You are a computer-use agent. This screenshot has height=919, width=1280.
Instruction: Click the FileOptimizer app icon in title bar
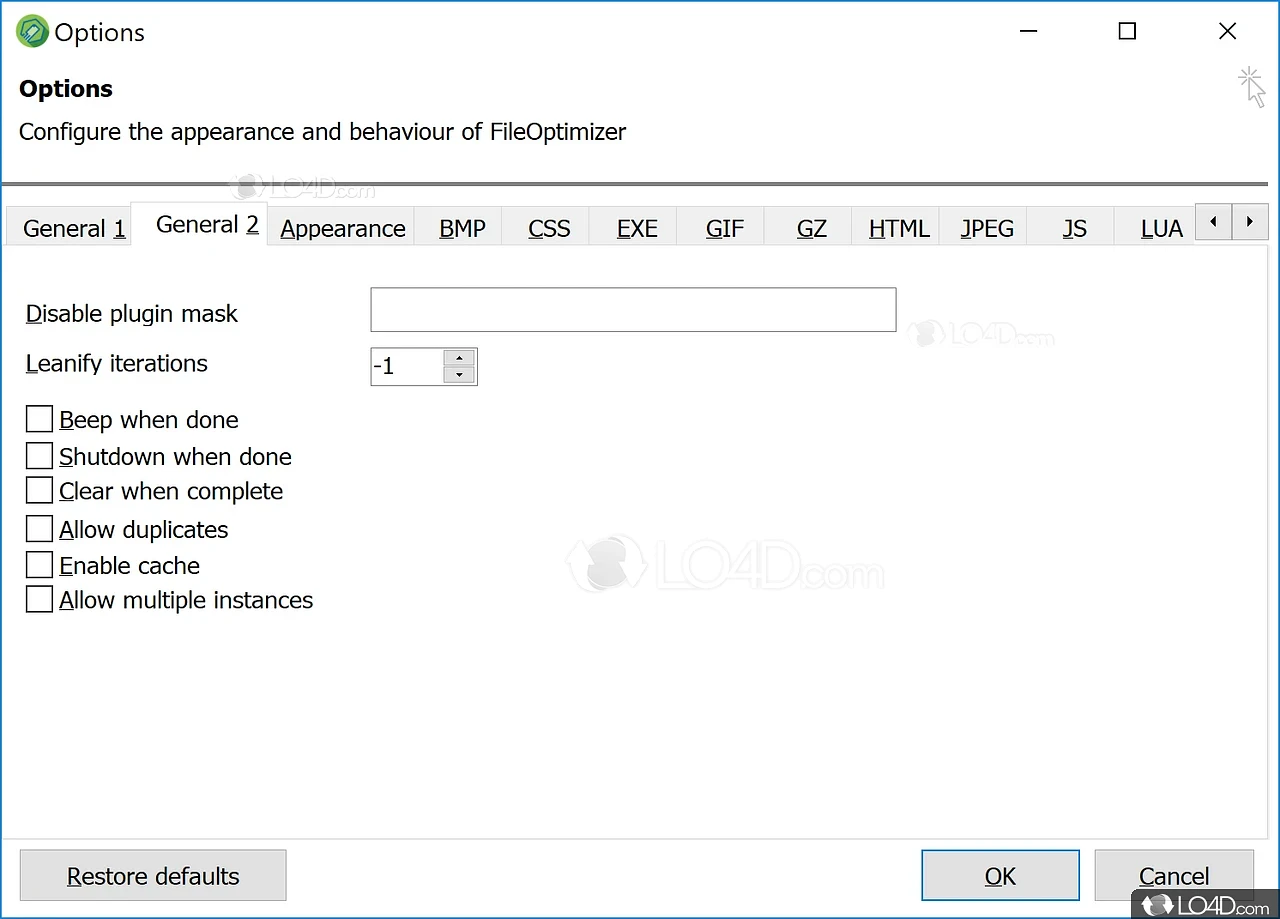coord(33,32)
